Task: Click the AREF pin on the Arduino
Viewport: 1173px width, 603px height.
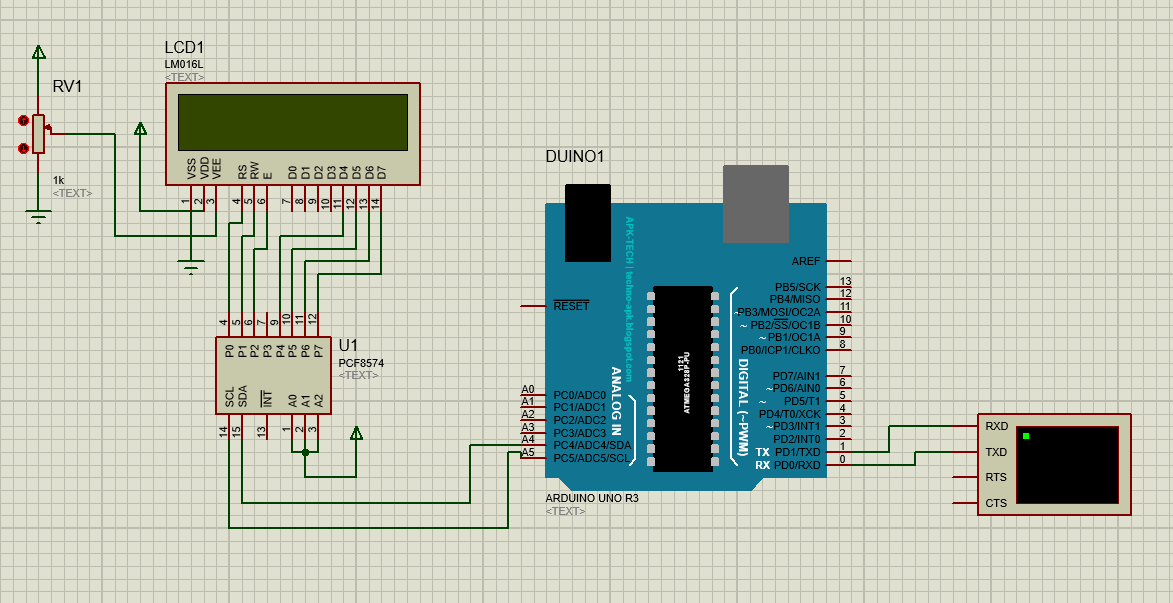Action: tap(805, 261)
